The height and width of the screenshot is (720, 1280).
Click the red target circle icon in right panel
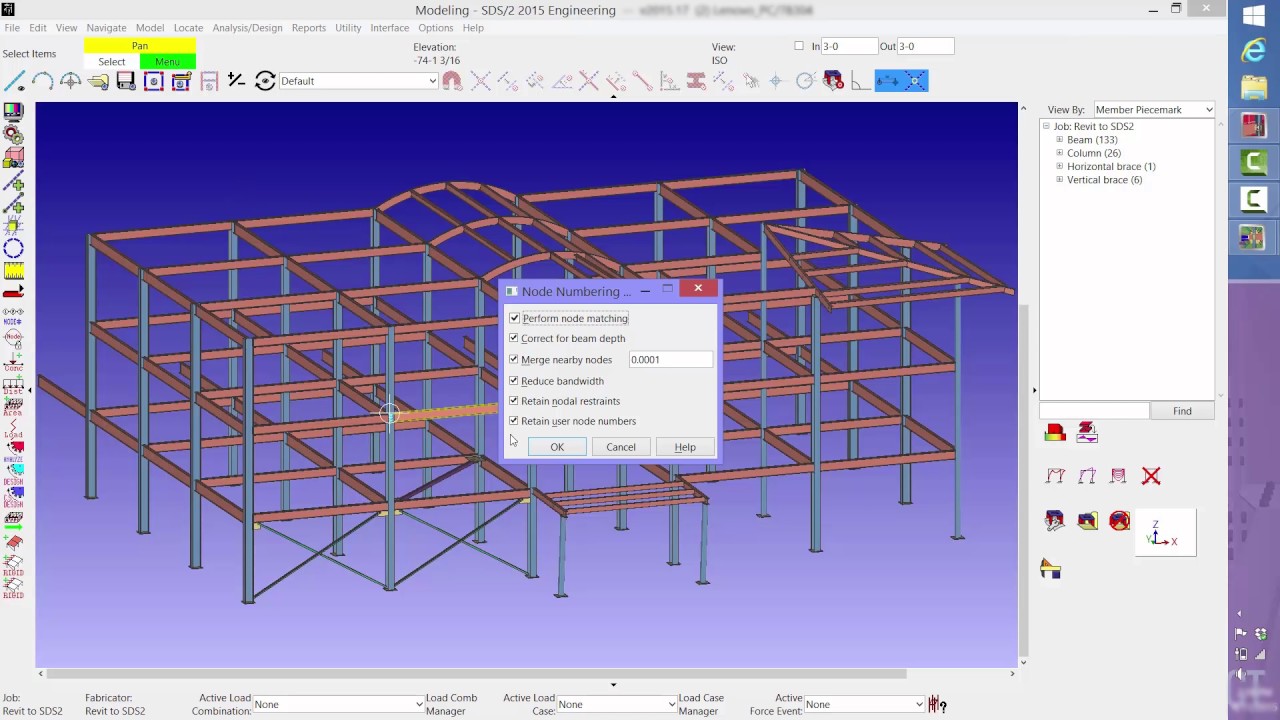point(1119,520)
